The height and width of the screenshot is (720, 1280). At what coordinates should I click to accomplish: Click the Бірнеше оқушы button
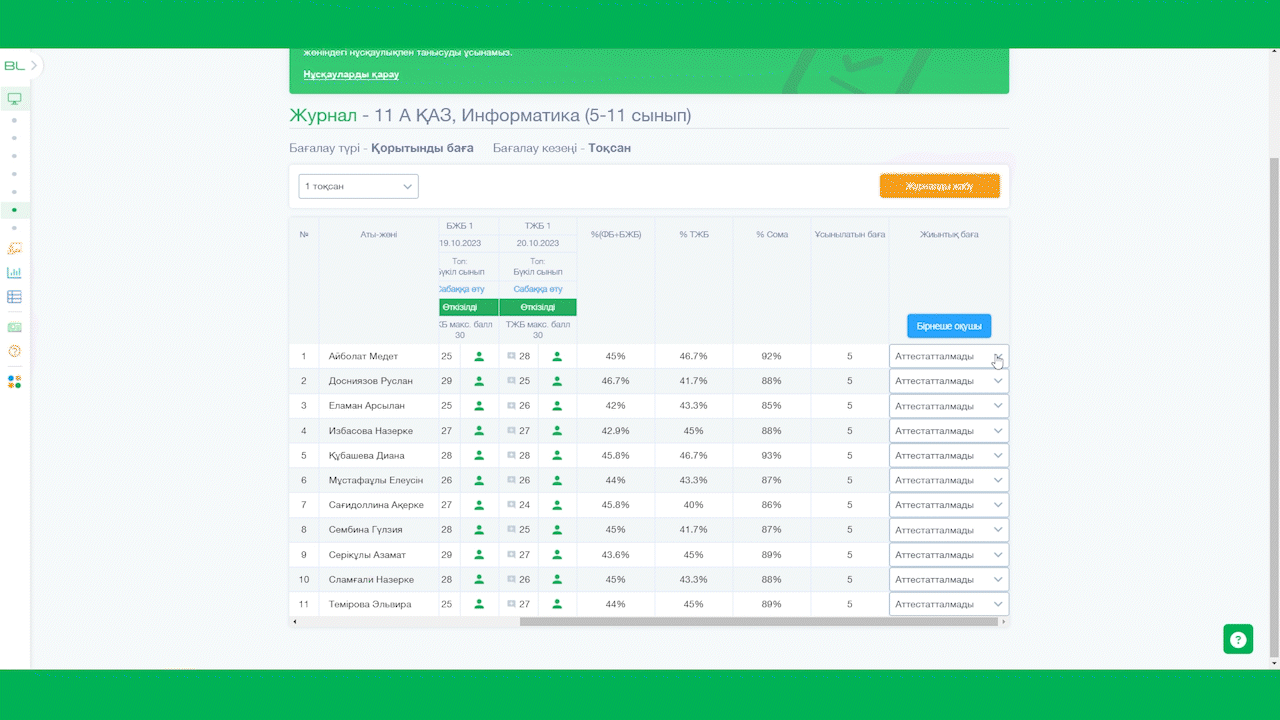[x=949, y=326]
